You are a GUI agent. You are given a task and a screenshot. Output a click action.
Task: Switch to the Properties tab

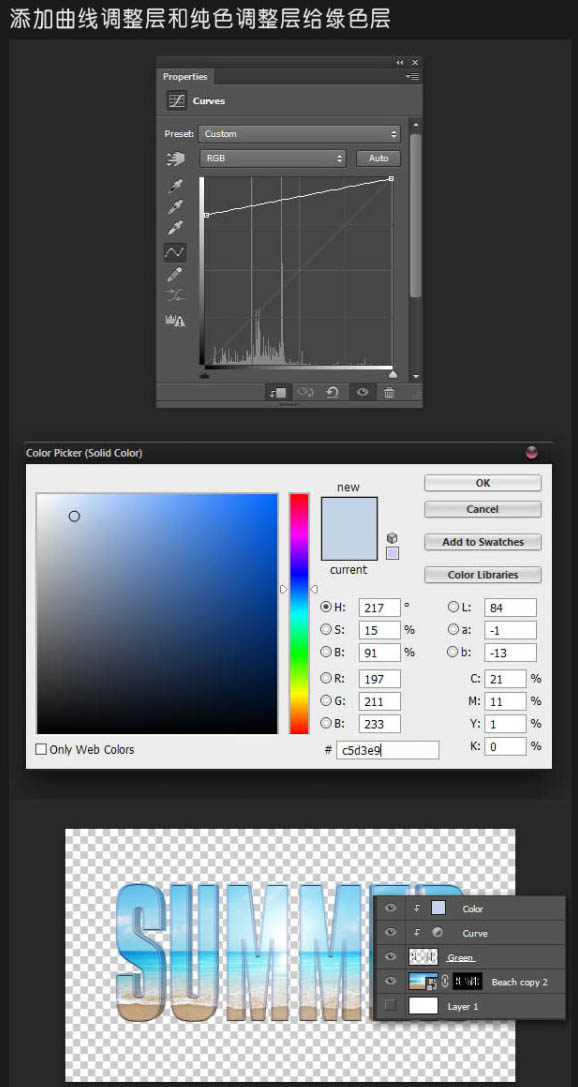185,77
